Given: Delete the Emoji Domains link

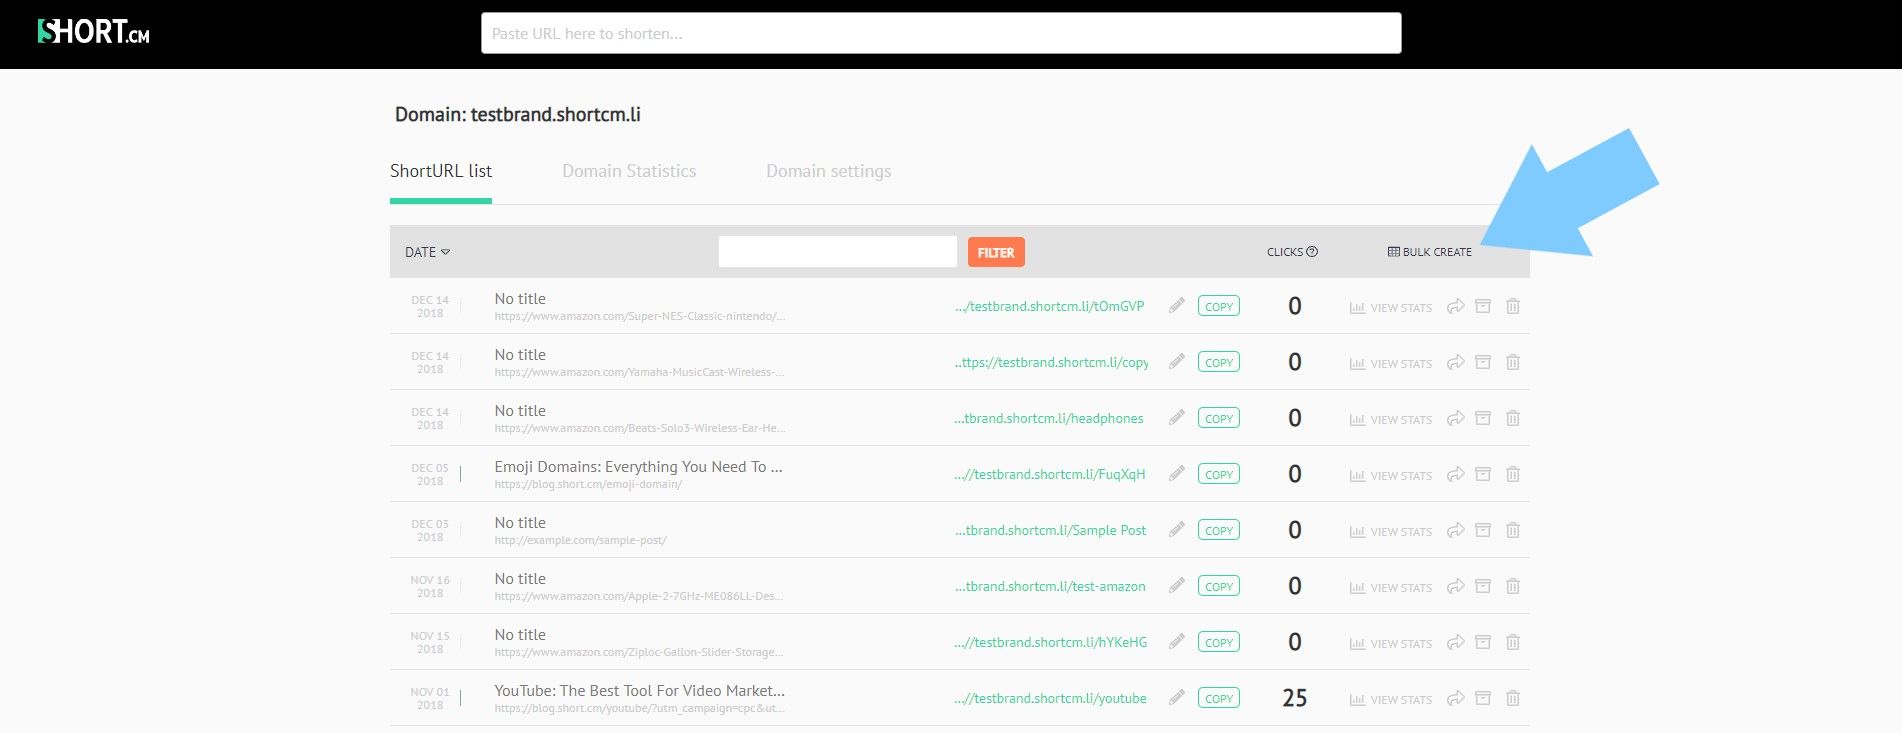Looking at the screenshot, I should point(1513,474).
